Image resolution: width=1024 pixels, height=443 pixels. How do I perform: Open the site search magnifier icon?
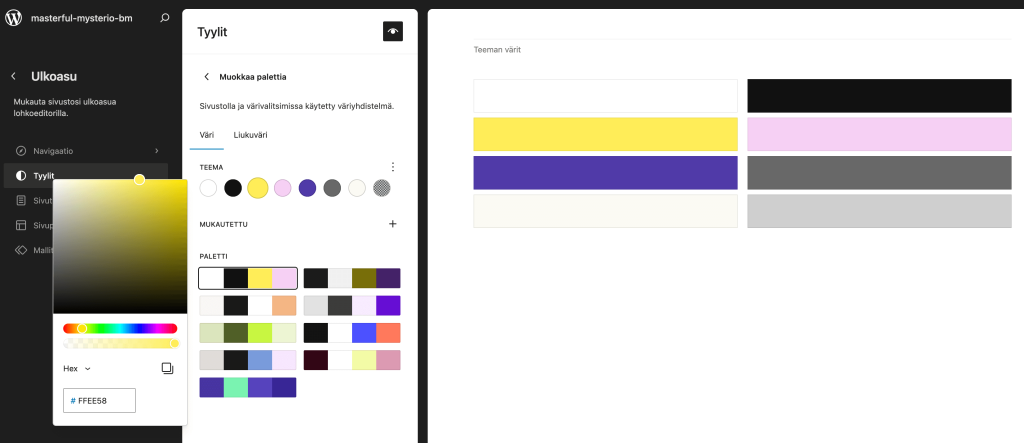[165, 18]
